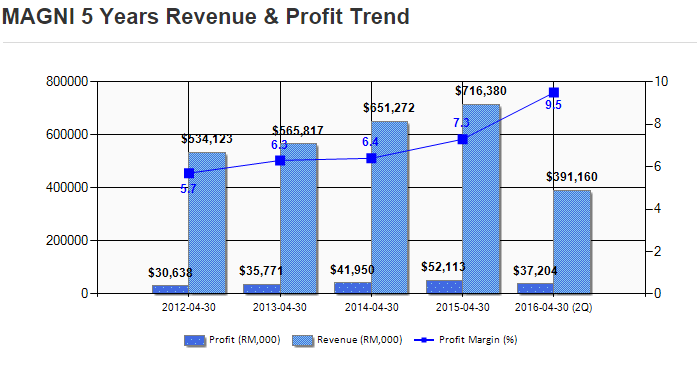Click the $391,160 revenue label
Viewport: 697px width, 374px height.
pos(572,177)
